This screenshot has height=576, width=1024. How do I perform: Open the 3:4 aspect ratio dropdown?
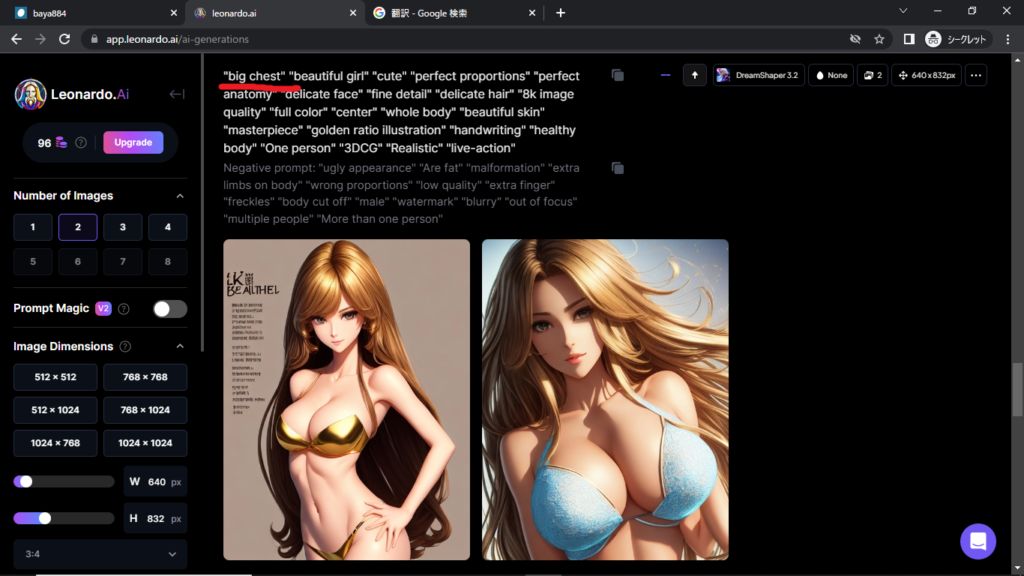click(100, 554)
